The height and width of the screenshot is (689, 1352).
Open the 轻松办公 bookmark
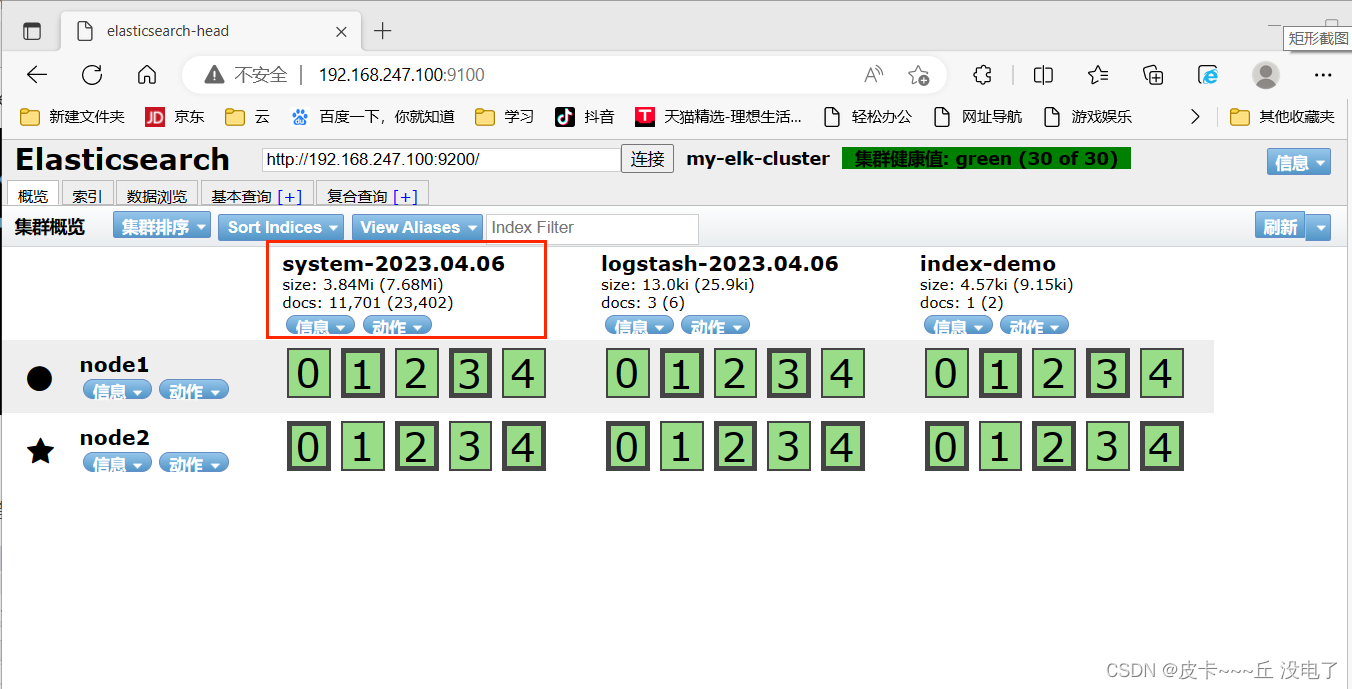click(867, 117)
